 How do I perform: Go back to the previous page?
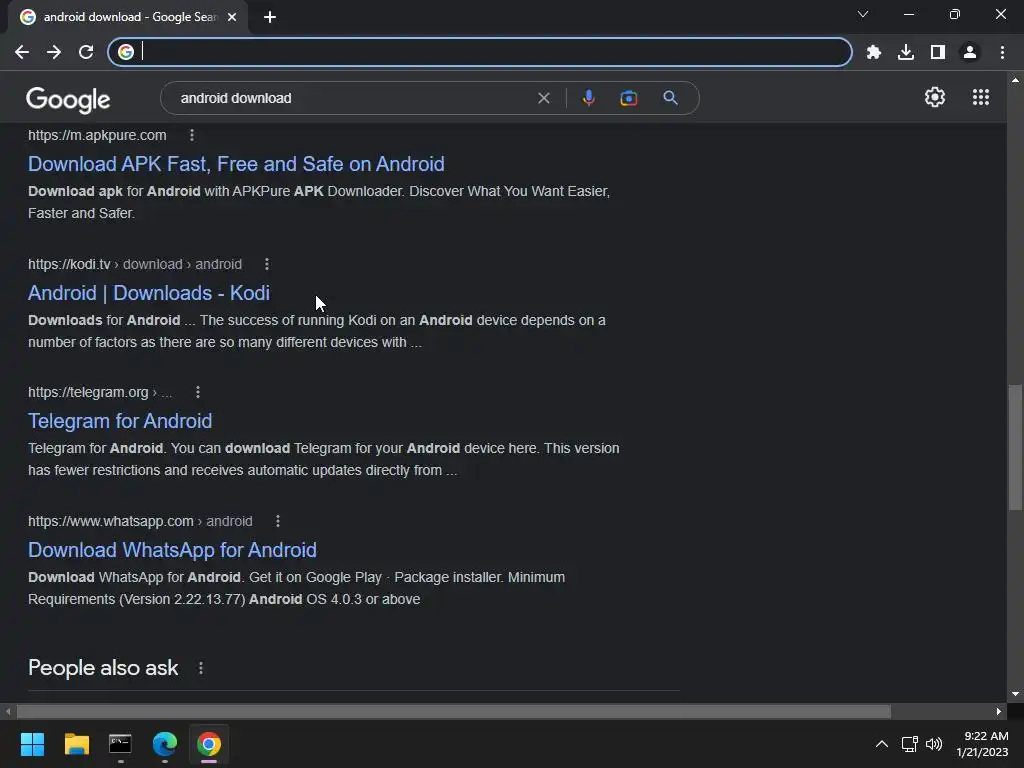click(x=22, y=52)
